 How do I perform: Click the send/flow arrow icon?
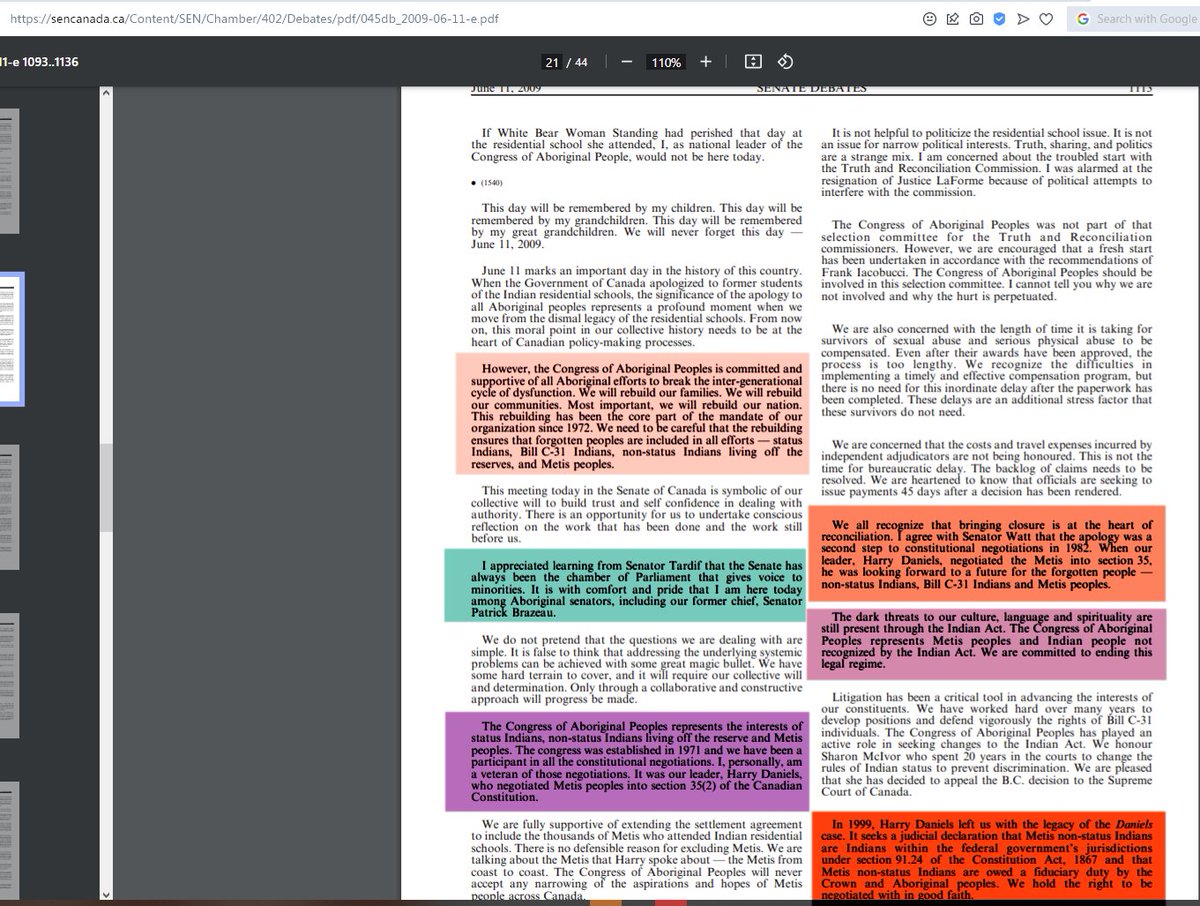[x=1022, y=18]
